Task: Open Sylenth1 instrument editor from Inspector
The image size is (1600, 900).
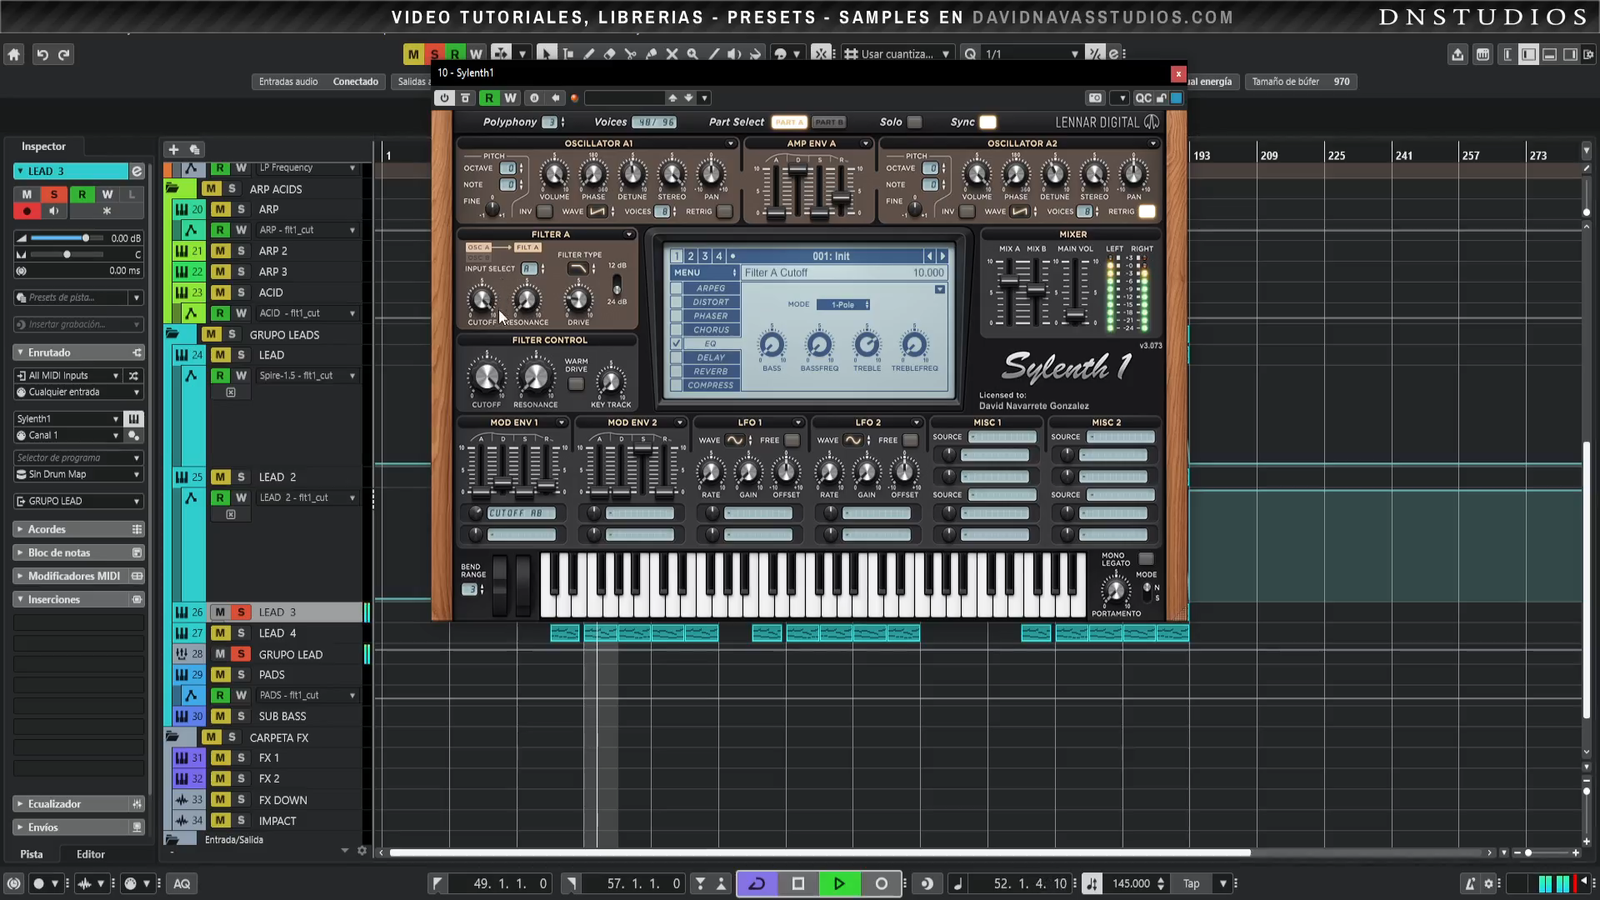Action: click(133, 419)
